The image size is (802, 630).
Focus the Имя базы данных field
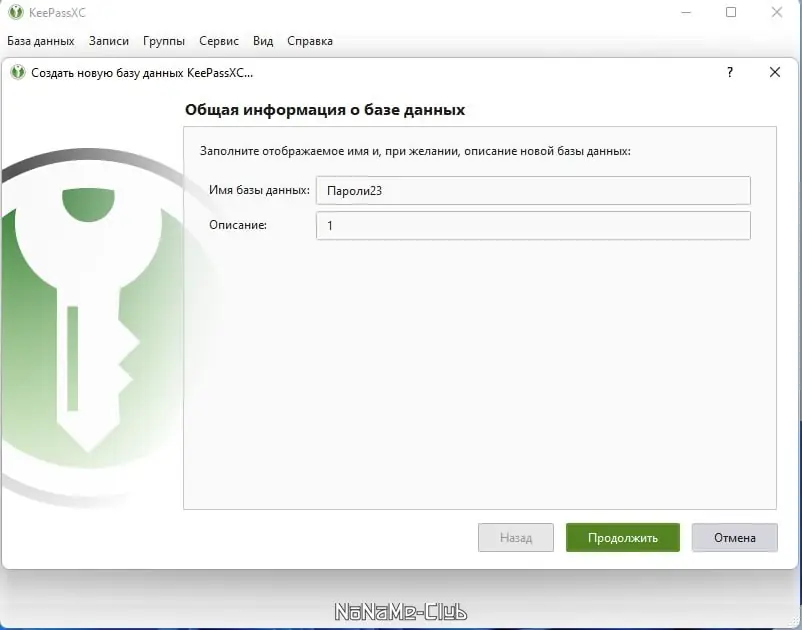533,190
